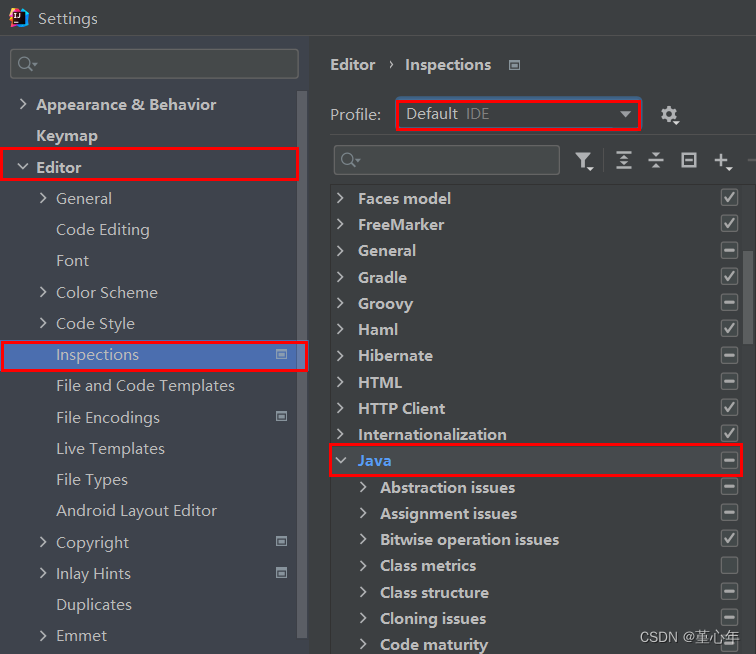The height and width of the screenshot is (654, 756).
Task: Toggle the FreeMarker inspections checkbox
Action: coord(729,223)
